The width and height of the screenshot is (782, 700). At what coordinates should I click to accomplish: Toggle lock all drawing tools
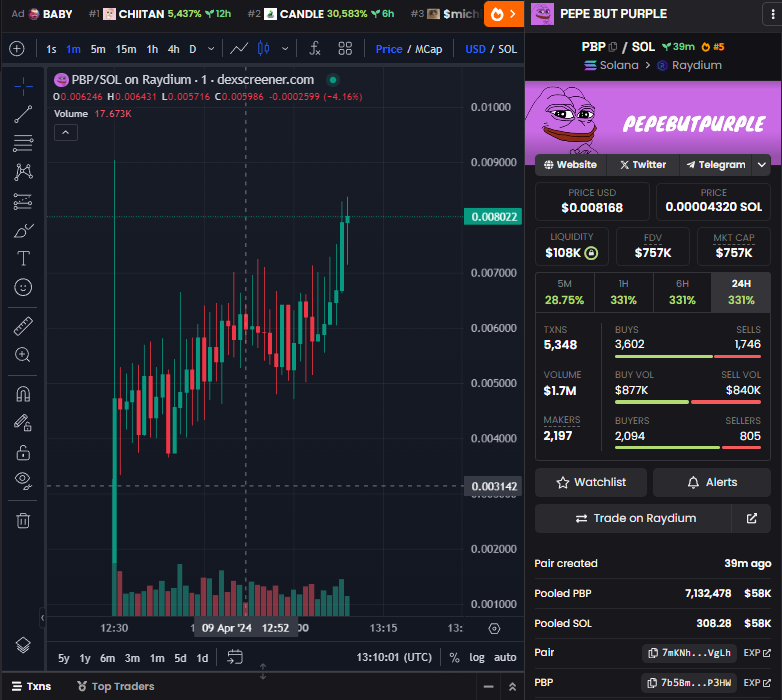click(x=23, y=452)
